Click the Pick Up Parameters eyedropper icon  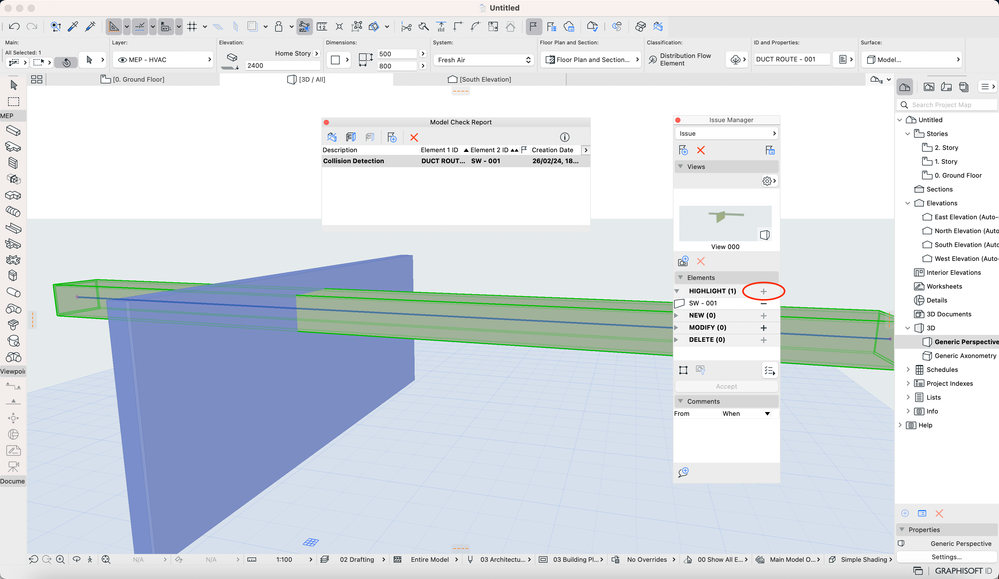pyautogui.click(x=73, y=27)
